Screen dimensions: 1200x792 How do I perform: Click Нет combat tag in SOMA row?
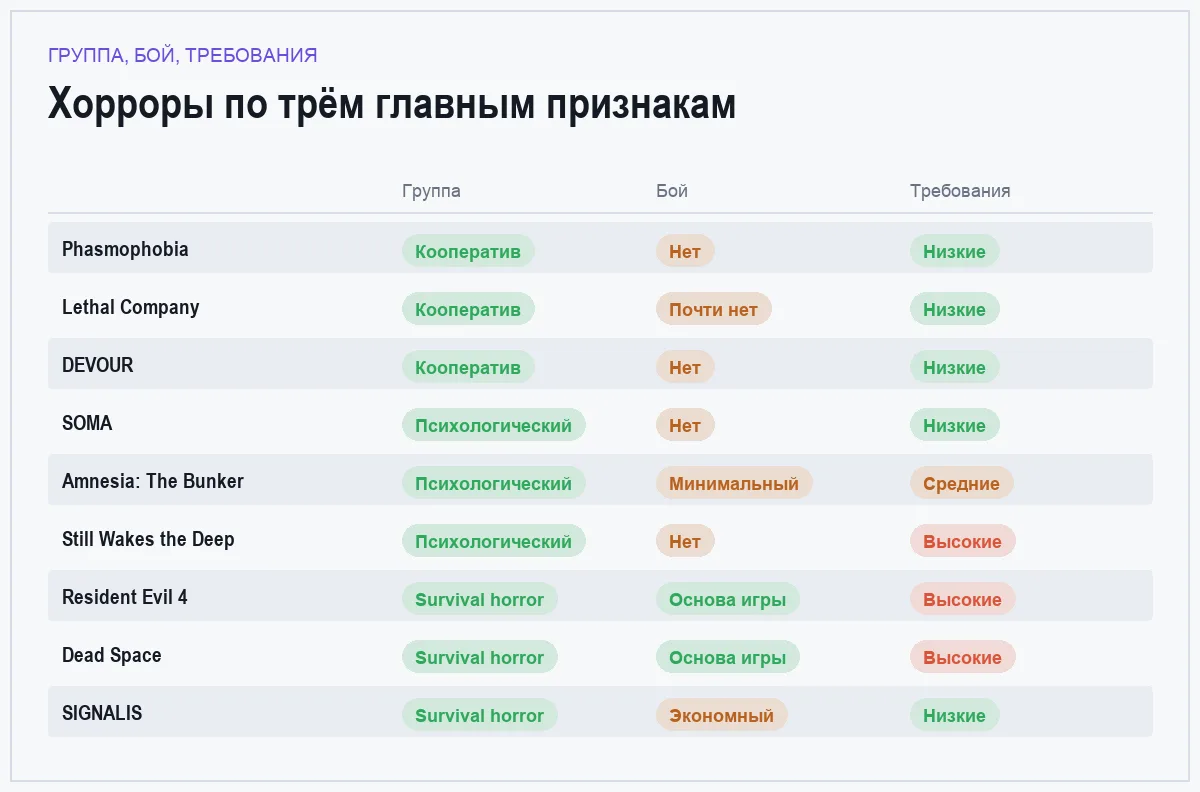[685, 425]
